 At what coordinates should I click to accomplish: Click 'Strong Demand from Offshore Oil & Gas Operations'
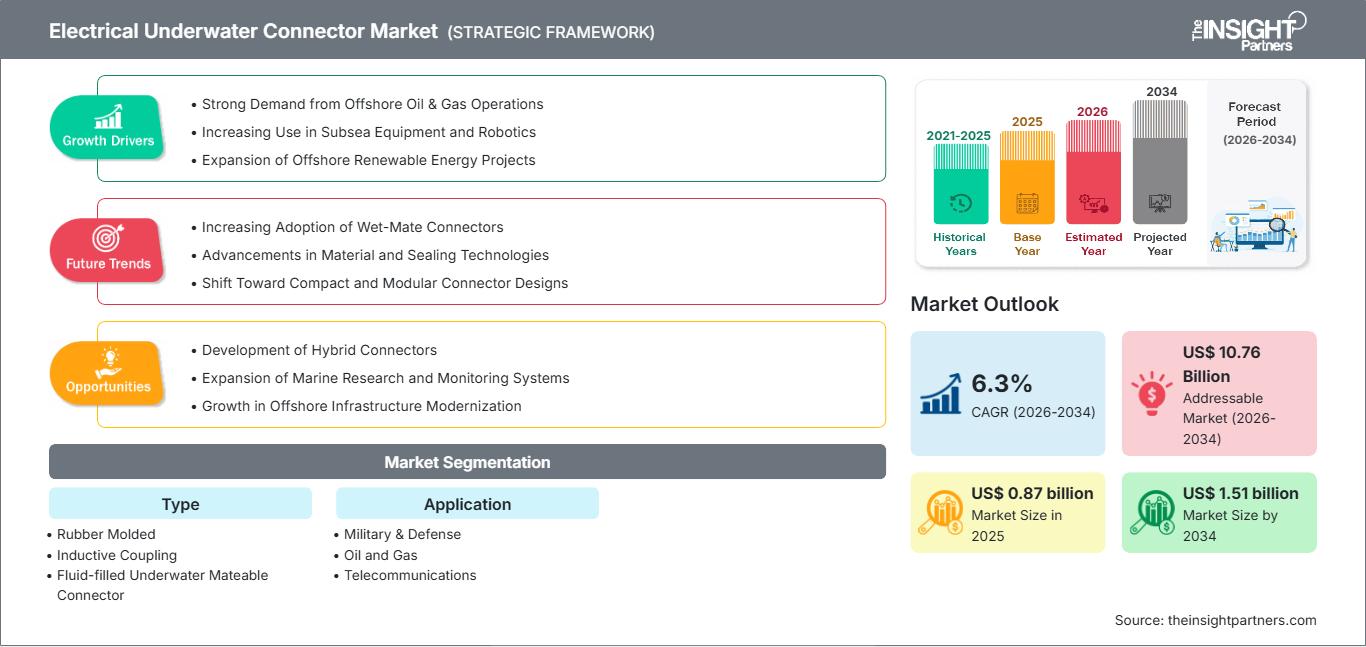click(x=372, y=104)
